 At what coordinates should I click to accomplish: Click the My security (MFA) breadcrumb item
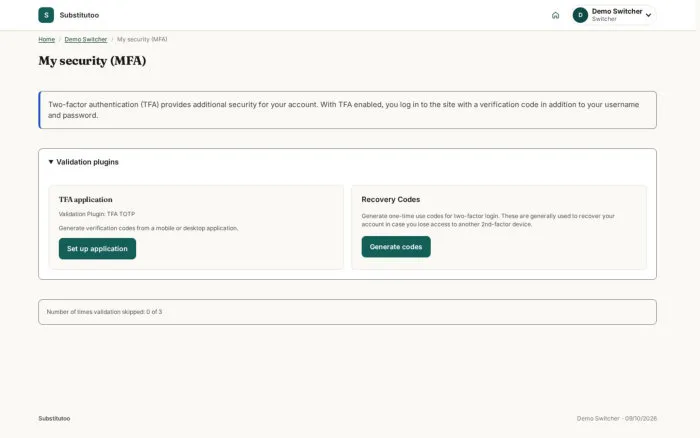pyautogui.click(x=142, y=39)
